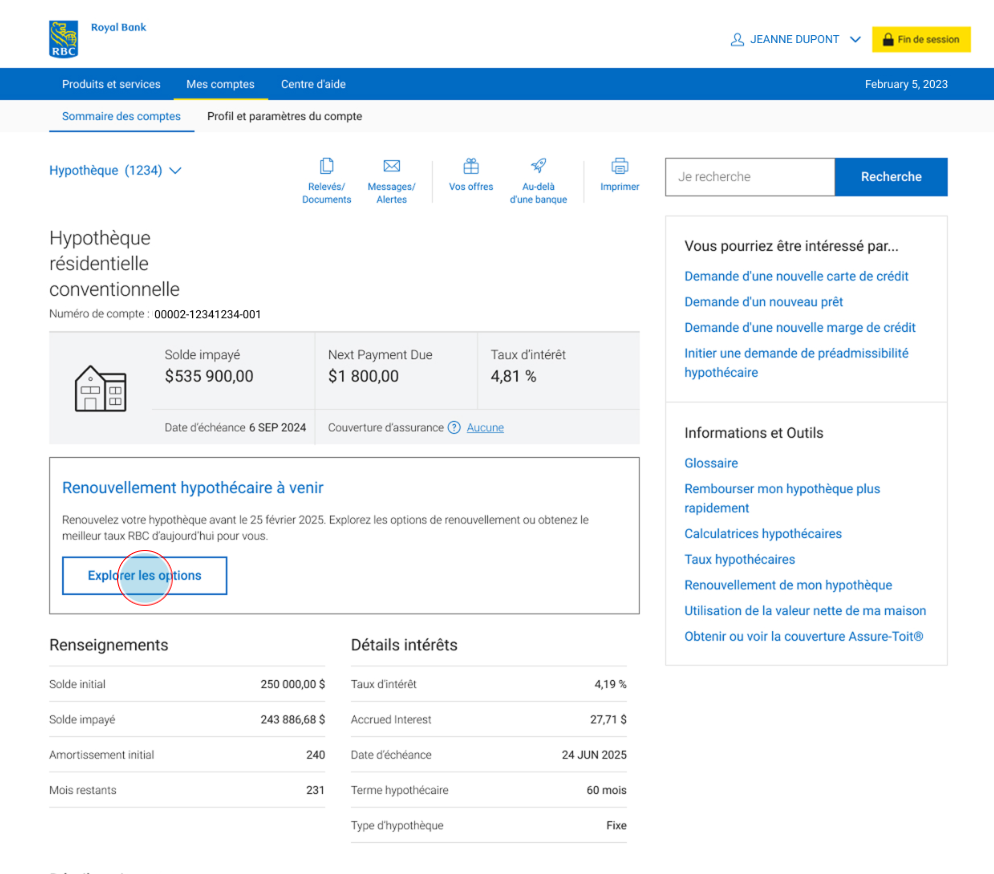Screen dimensions: 994x874
Task: Switch to Sommaire des comptes tab
Action: click(121, 116)
